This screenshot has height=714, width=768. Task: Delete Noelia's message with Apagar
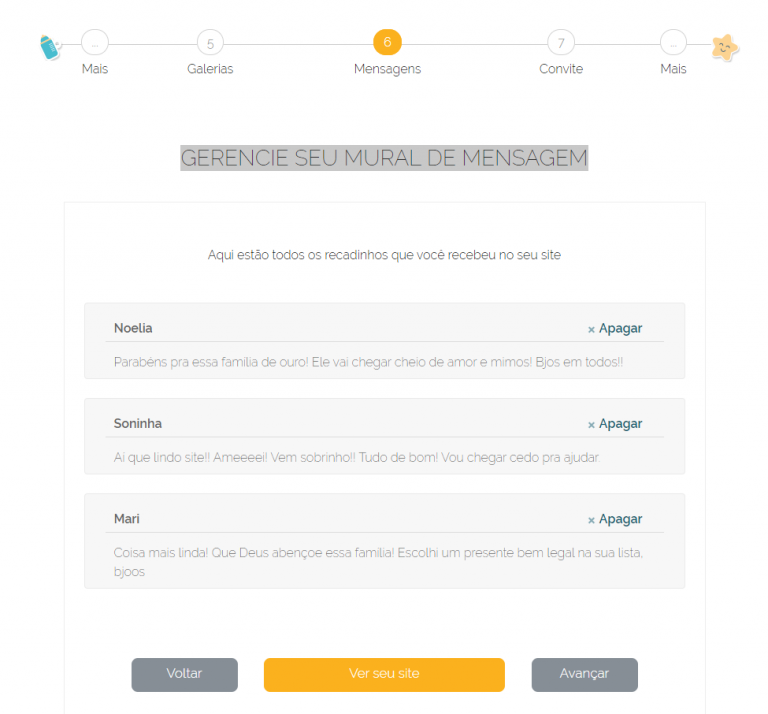621,329
